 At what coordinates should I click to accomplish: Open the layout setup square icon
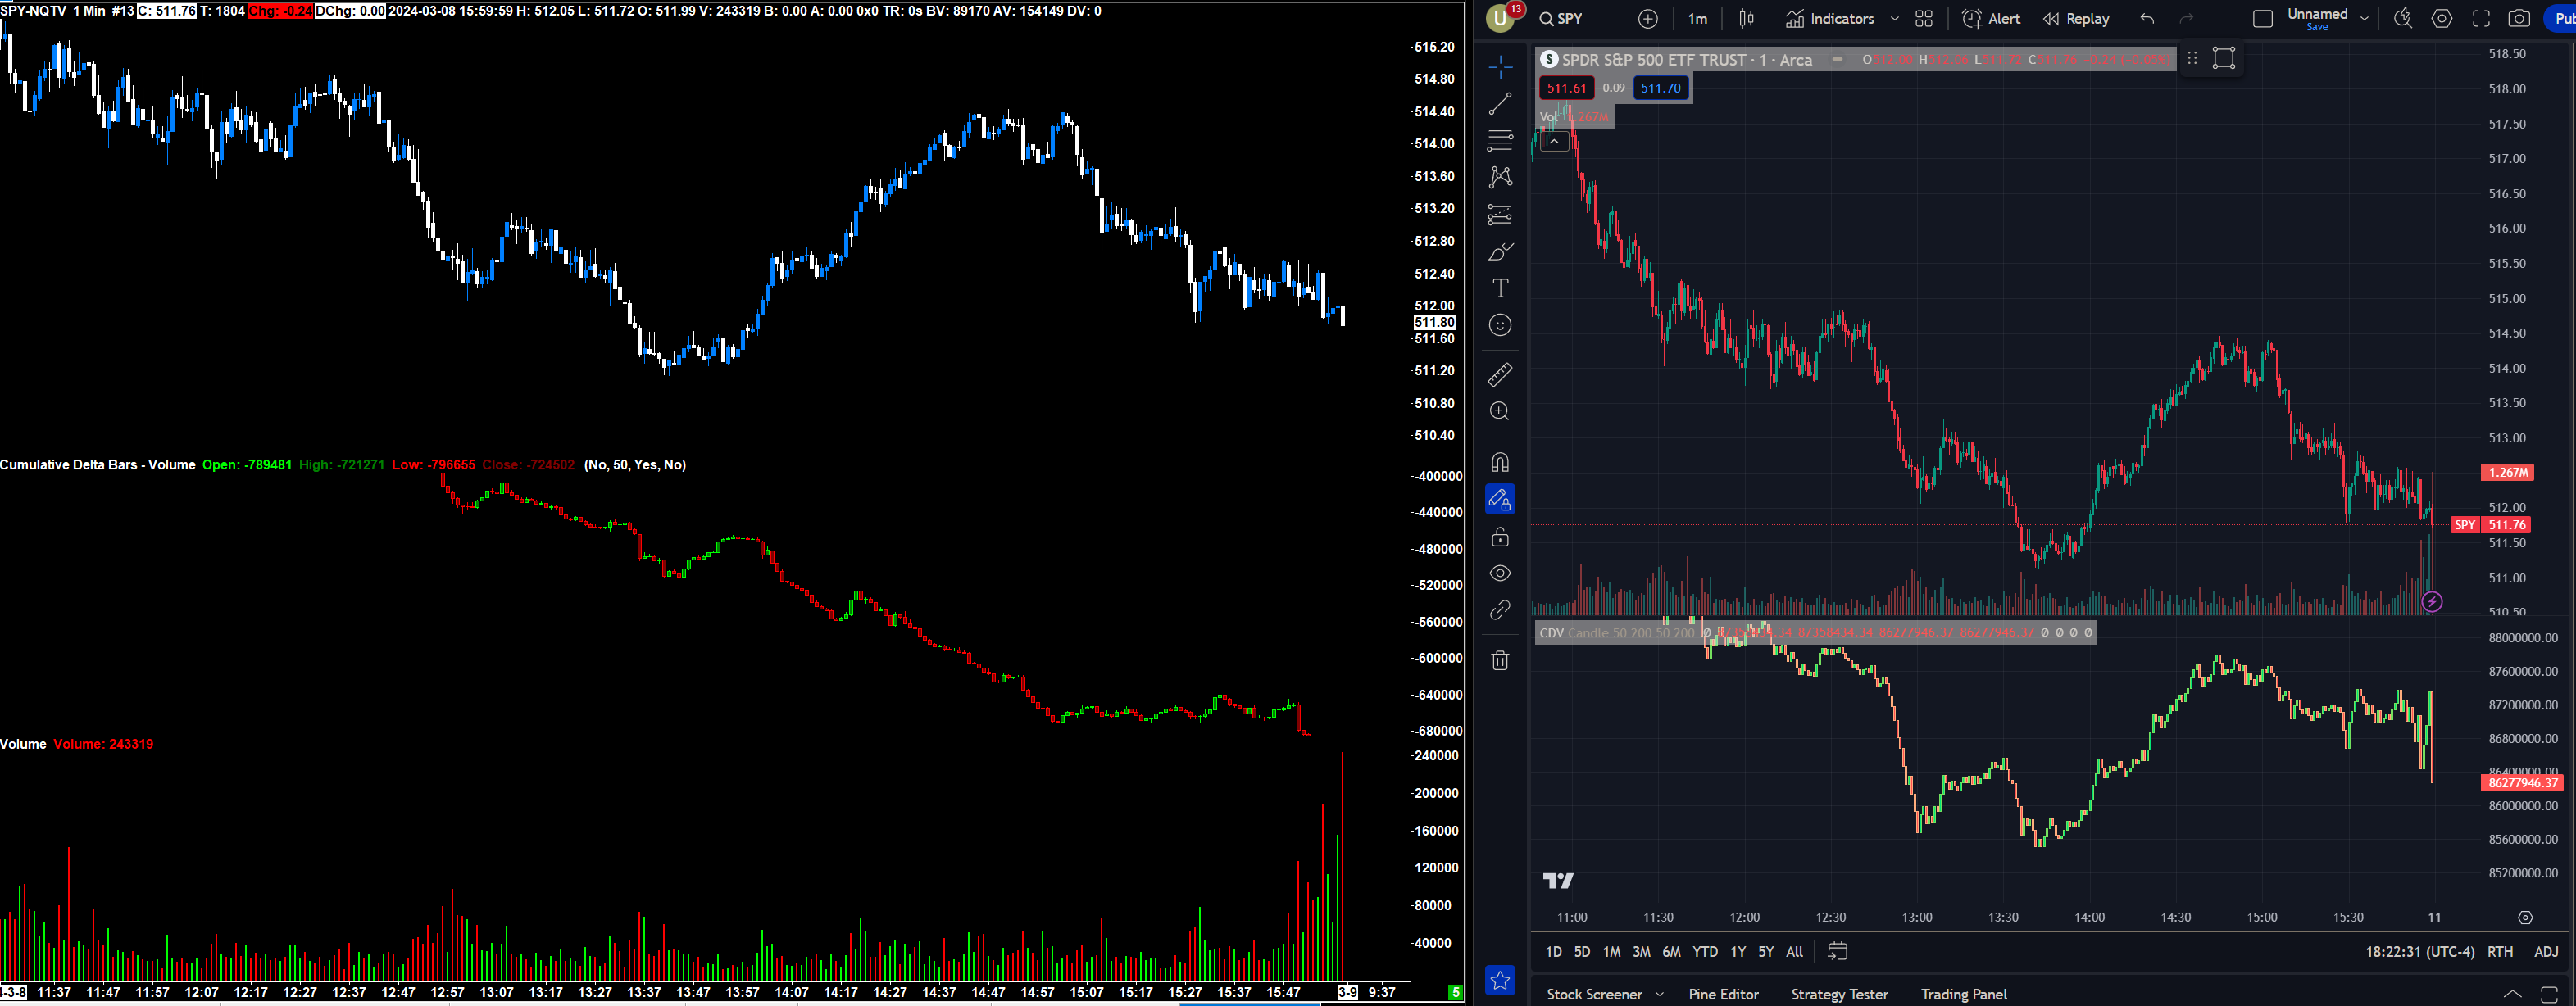point(2263,19)
